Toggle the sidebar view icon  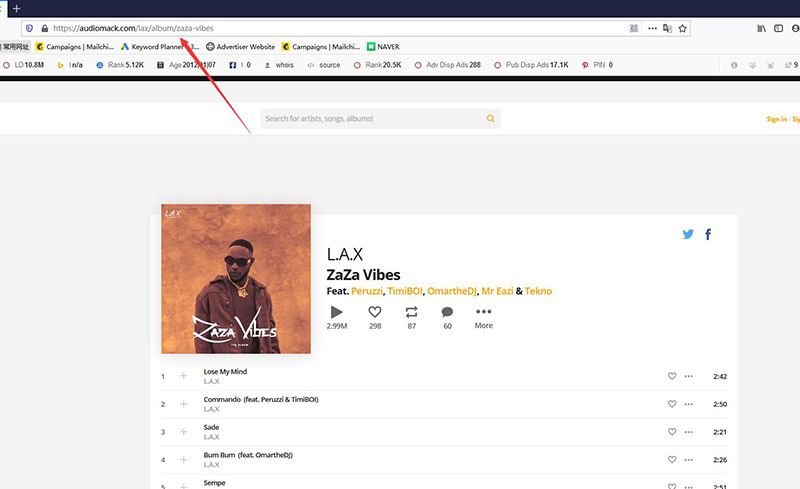coord(778,29)
